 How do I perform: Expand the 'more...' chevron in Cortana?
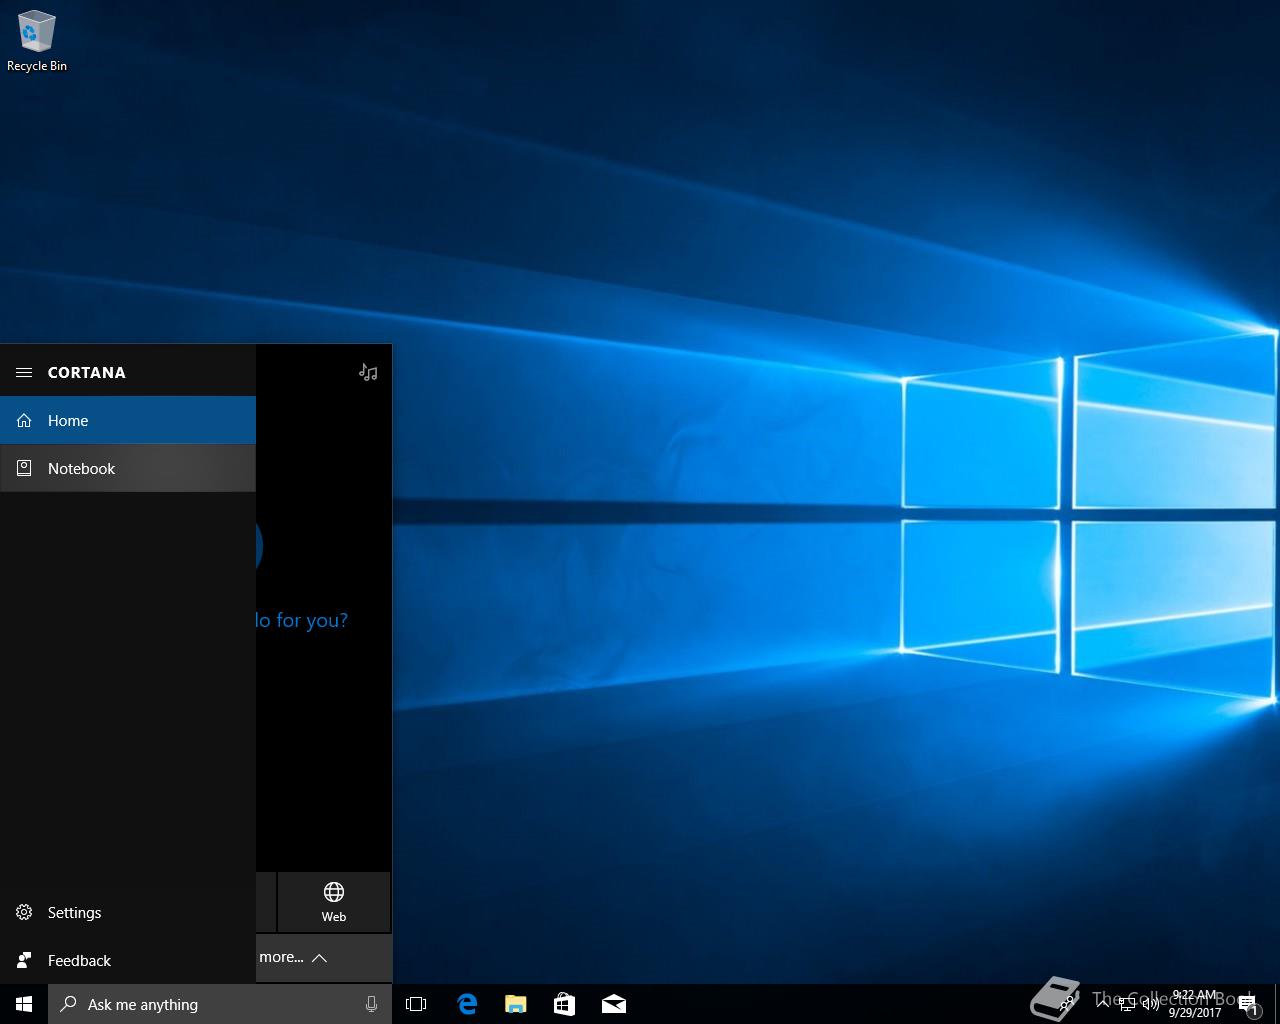[x=319, y=958]
